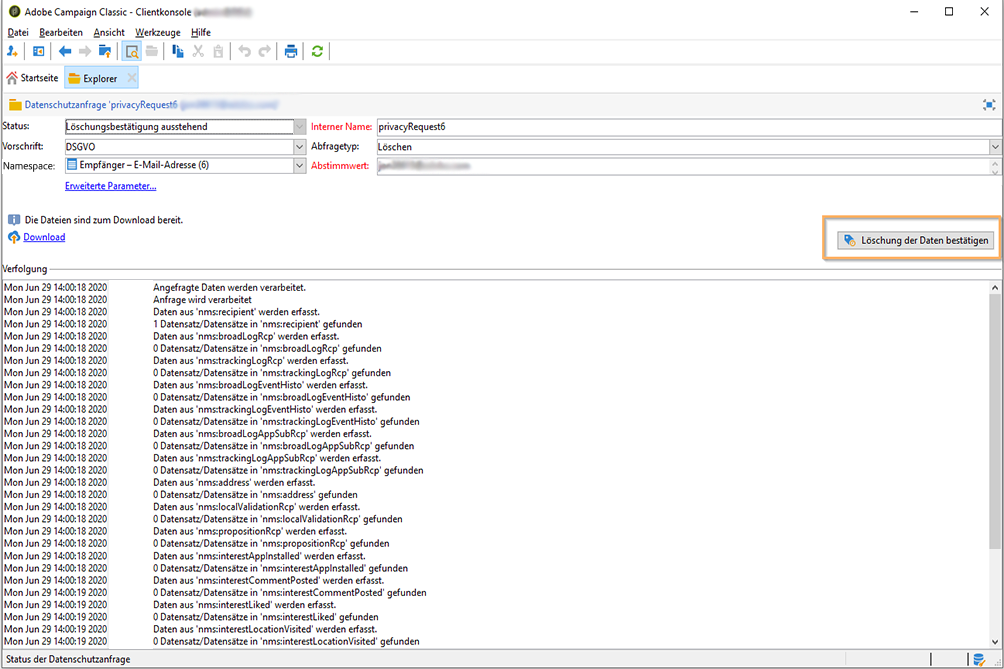Click the greyed-out folder toolbar icon
The width and height of the screenshot is (1004, 669).
pos(152,52)
